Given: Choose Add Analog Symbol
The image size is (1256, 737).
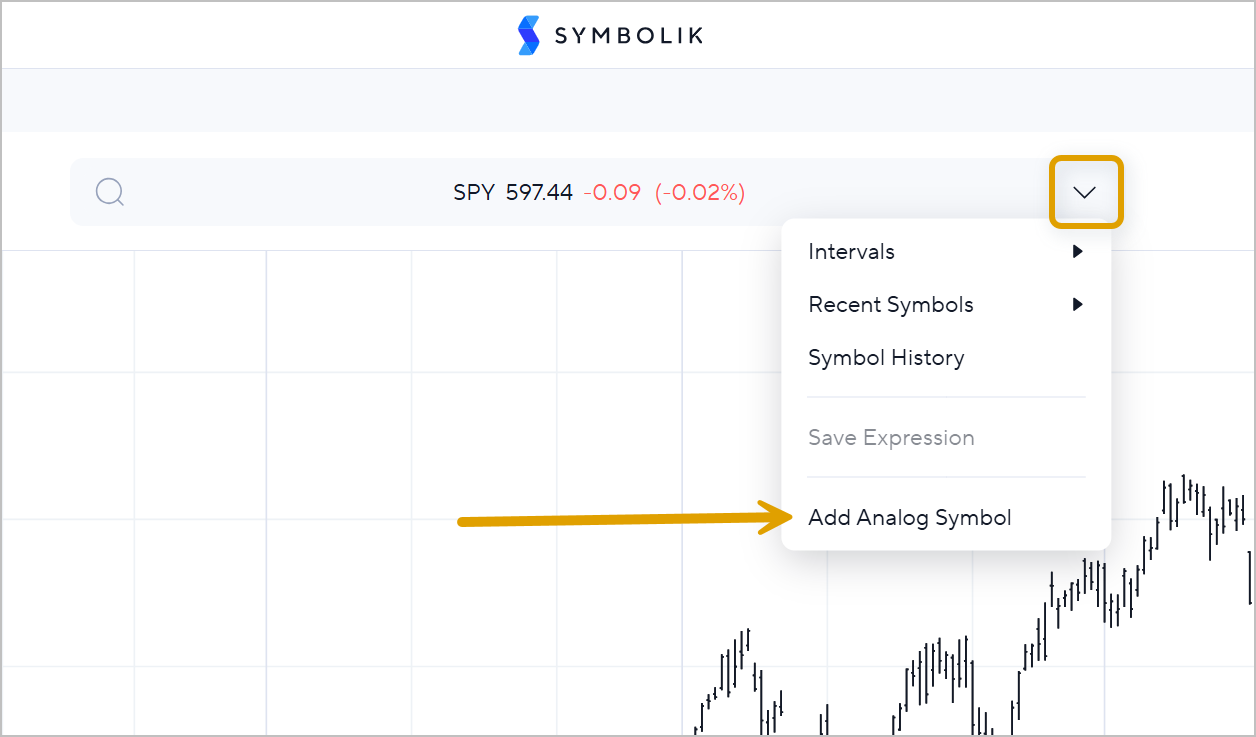Looking at the screenshot, I should point(910,518).
